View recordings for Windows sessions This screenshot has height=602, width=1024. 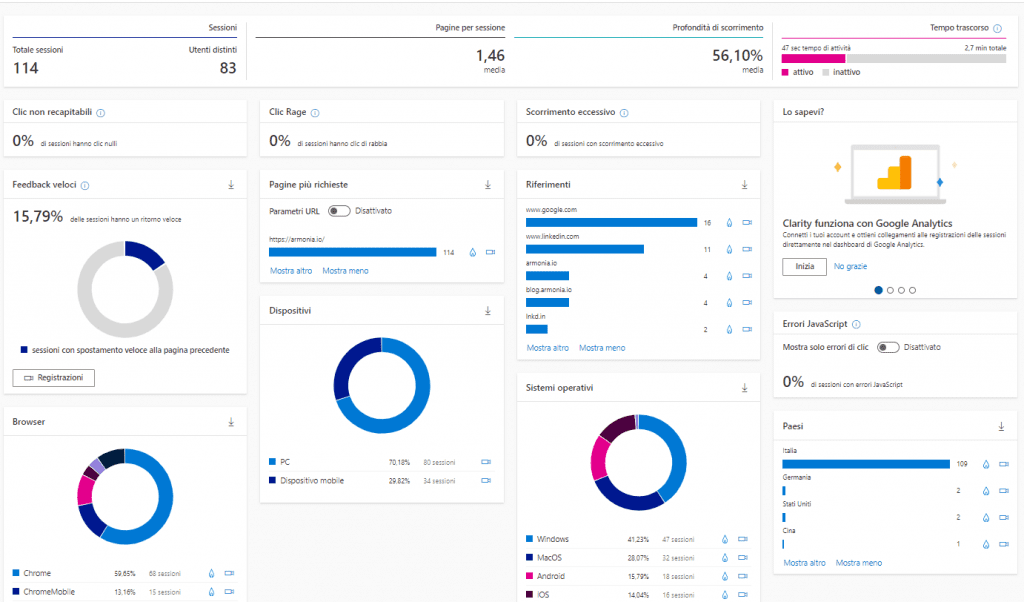click(x=743, y=539)
